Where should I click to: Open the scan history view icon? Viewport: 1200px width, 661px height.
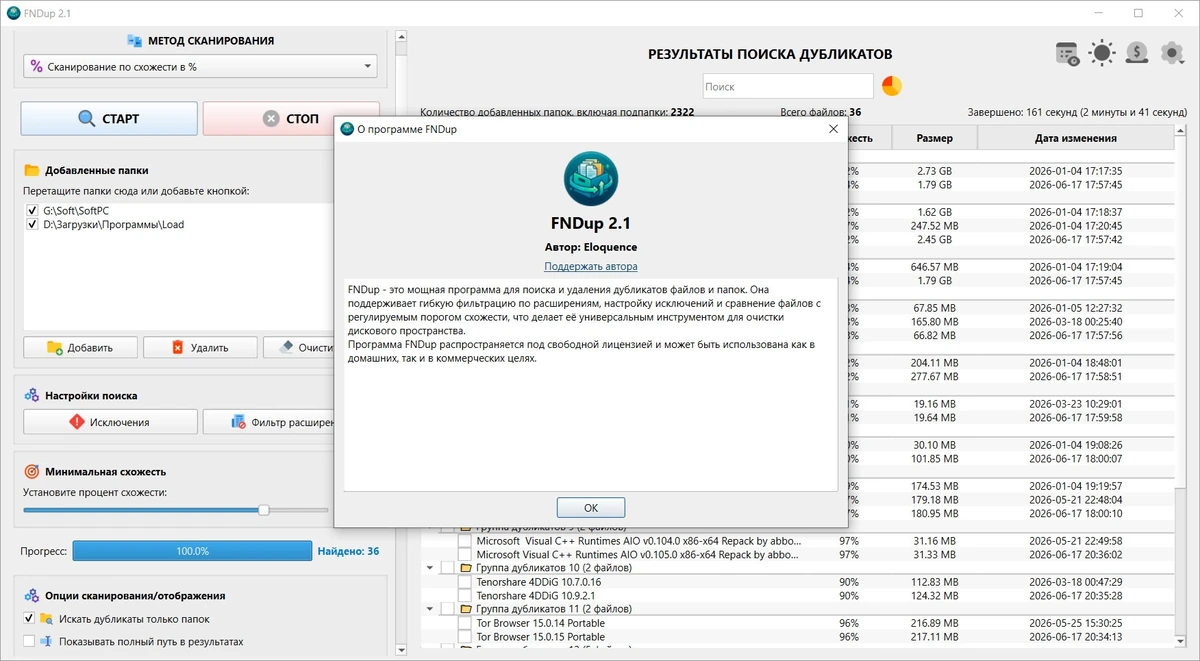tap(1067, 53)
